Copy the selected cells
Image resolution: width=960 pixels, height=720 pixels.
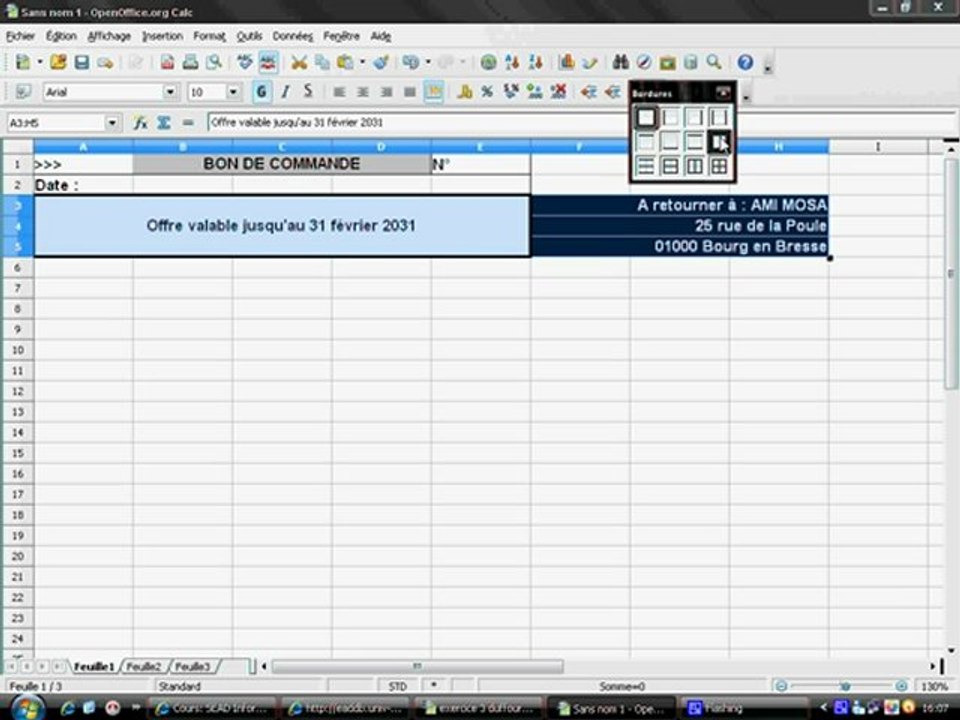pyautogui.click(x=322, y=62)
